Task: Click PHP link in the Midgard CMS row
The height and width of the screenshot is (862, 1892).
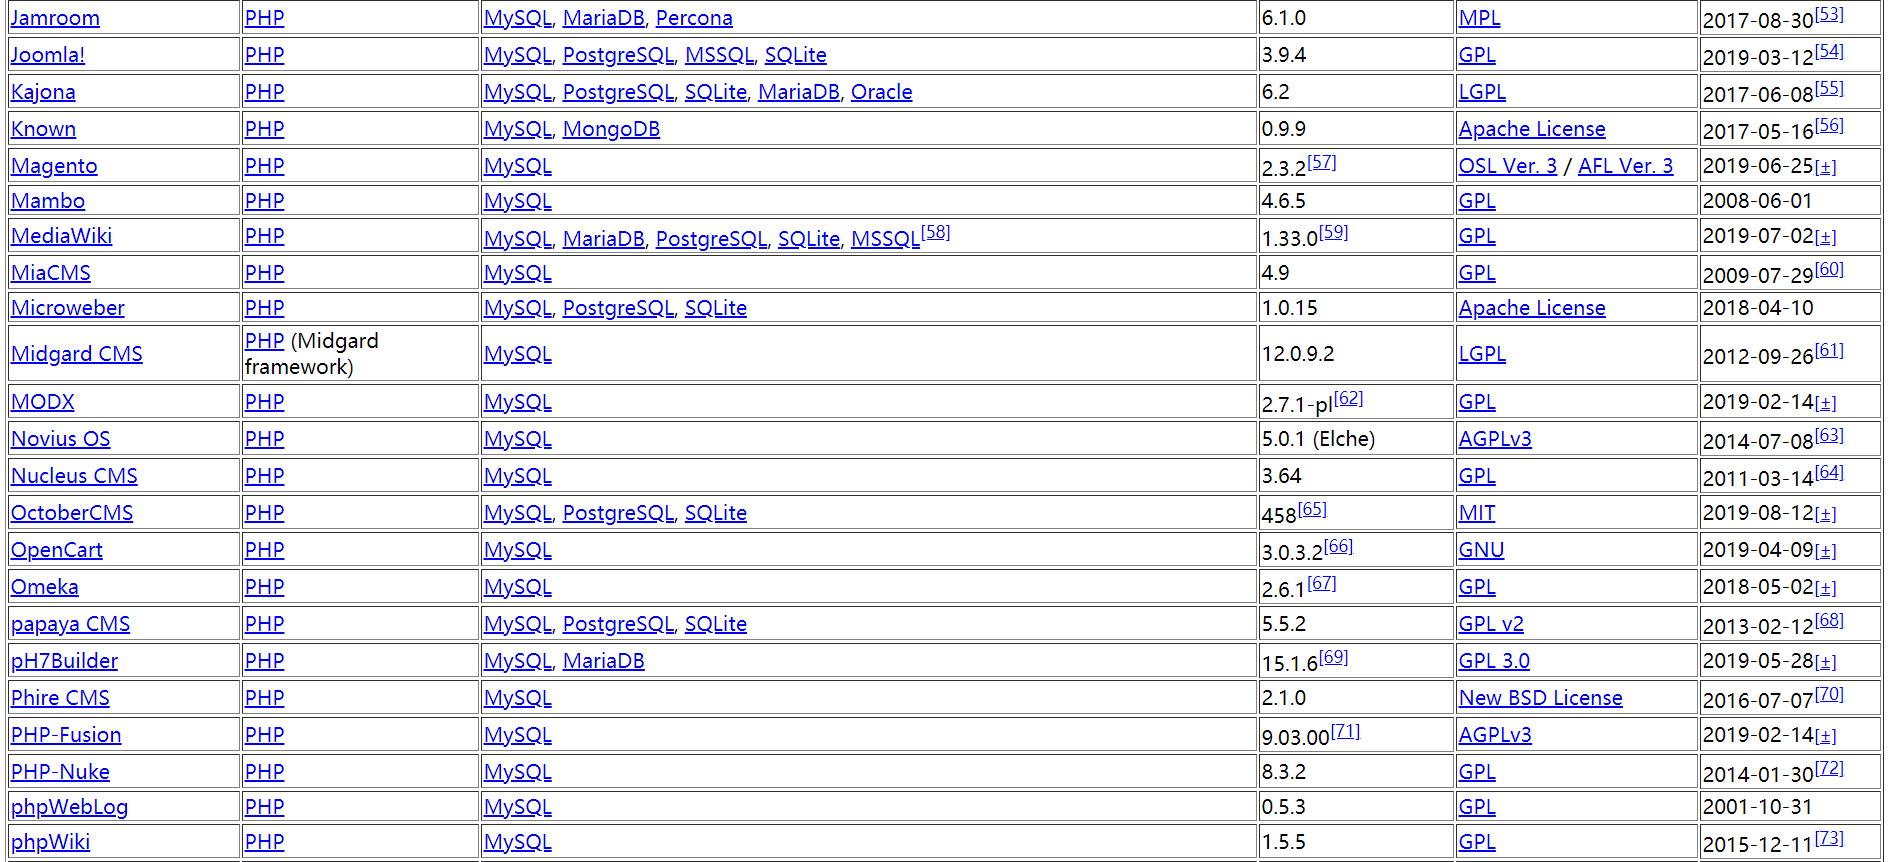Action: click(x=264, y=341)
